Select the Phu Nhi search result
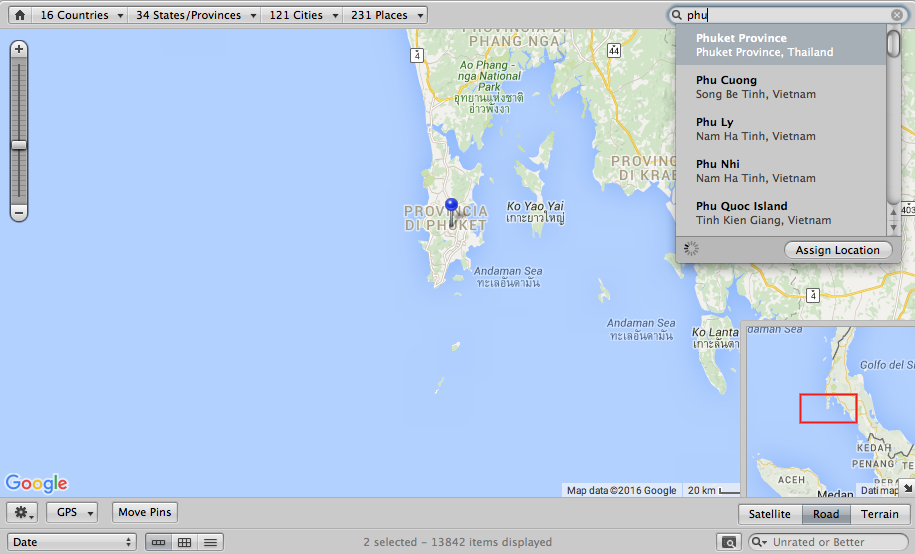 coord(781,171)
